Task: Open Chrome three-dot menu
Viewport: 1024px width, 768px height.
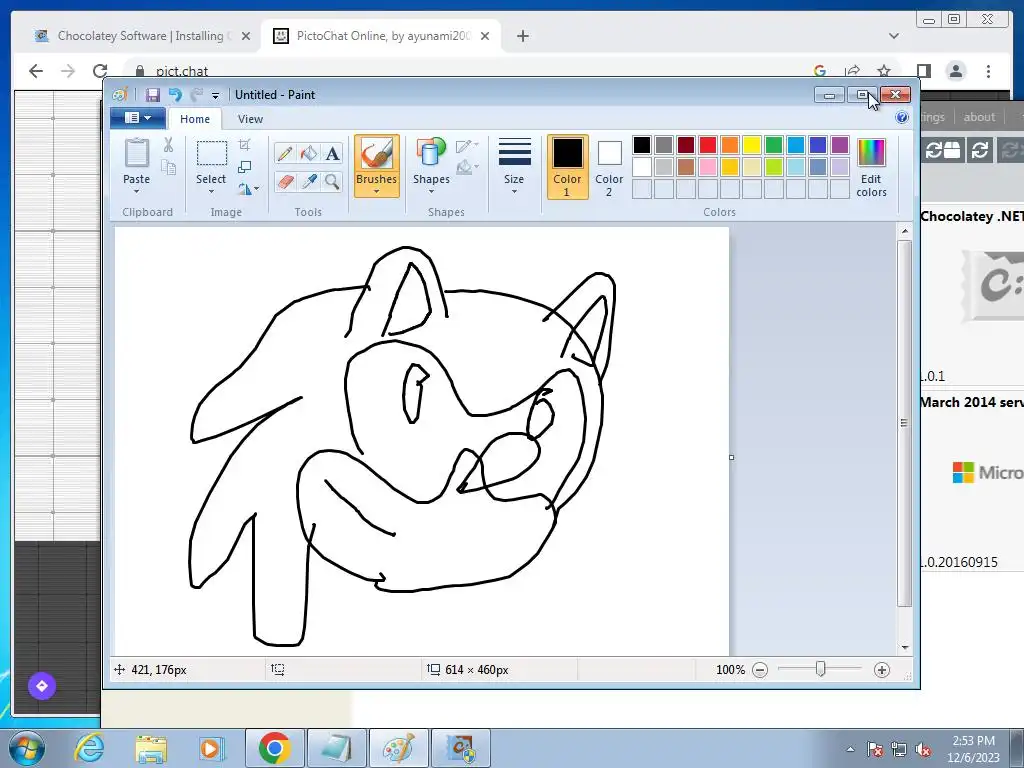Action: pyautogui.click(x=988, y=71)
